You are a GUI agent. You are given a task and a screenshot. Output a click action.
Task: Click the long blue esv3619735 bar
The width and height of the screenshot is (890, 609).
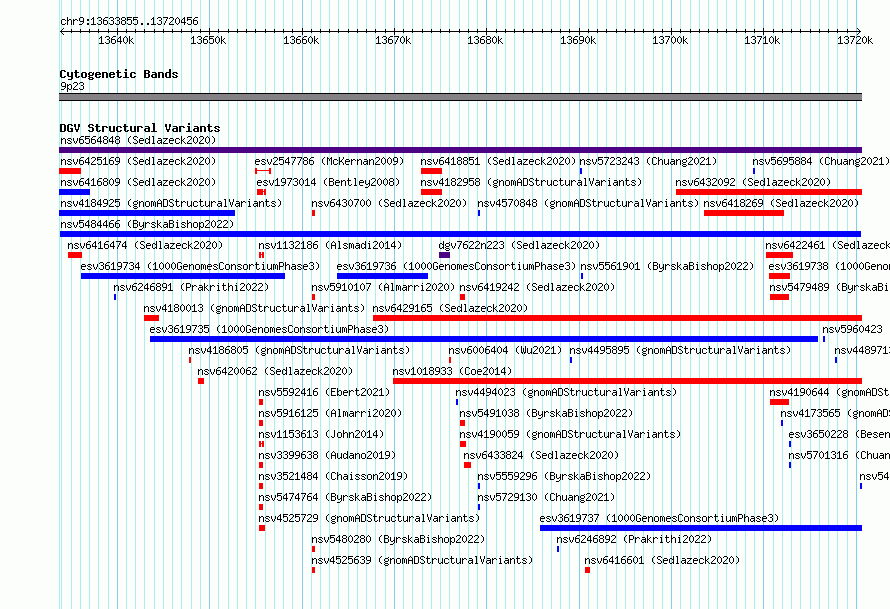(484, 339)
